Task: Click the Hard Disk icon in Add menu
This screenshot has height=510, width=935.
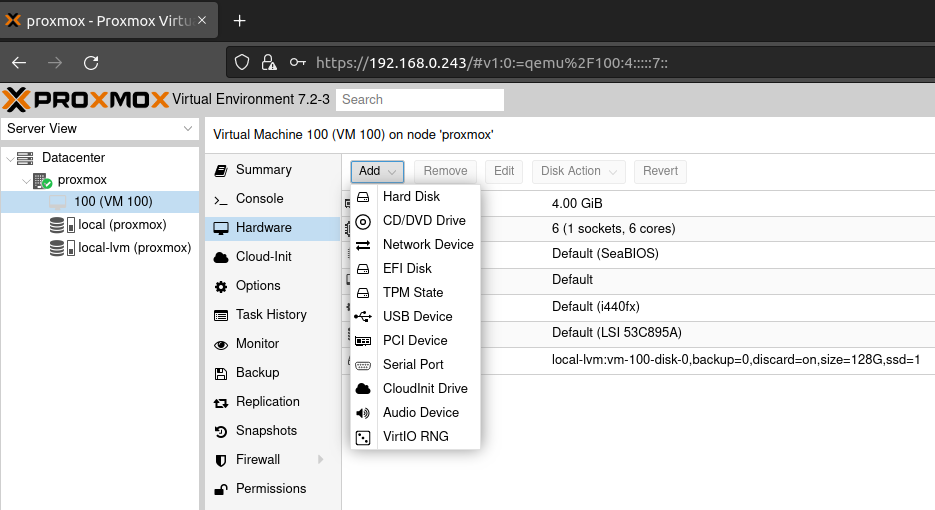Action: (363, 197)
